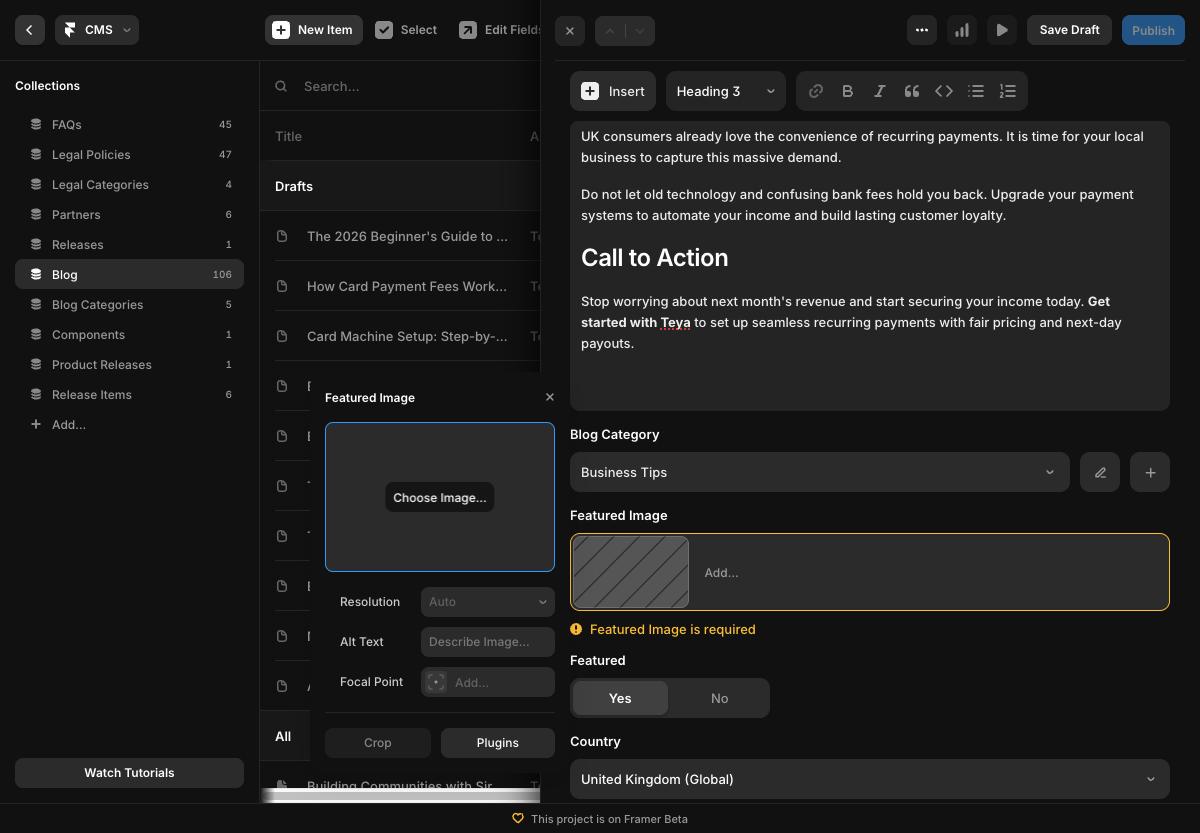This screenshot has width=1200, height=833.
Task: Insert a block quote via toolbar
Action: click(x=912, y=91)
